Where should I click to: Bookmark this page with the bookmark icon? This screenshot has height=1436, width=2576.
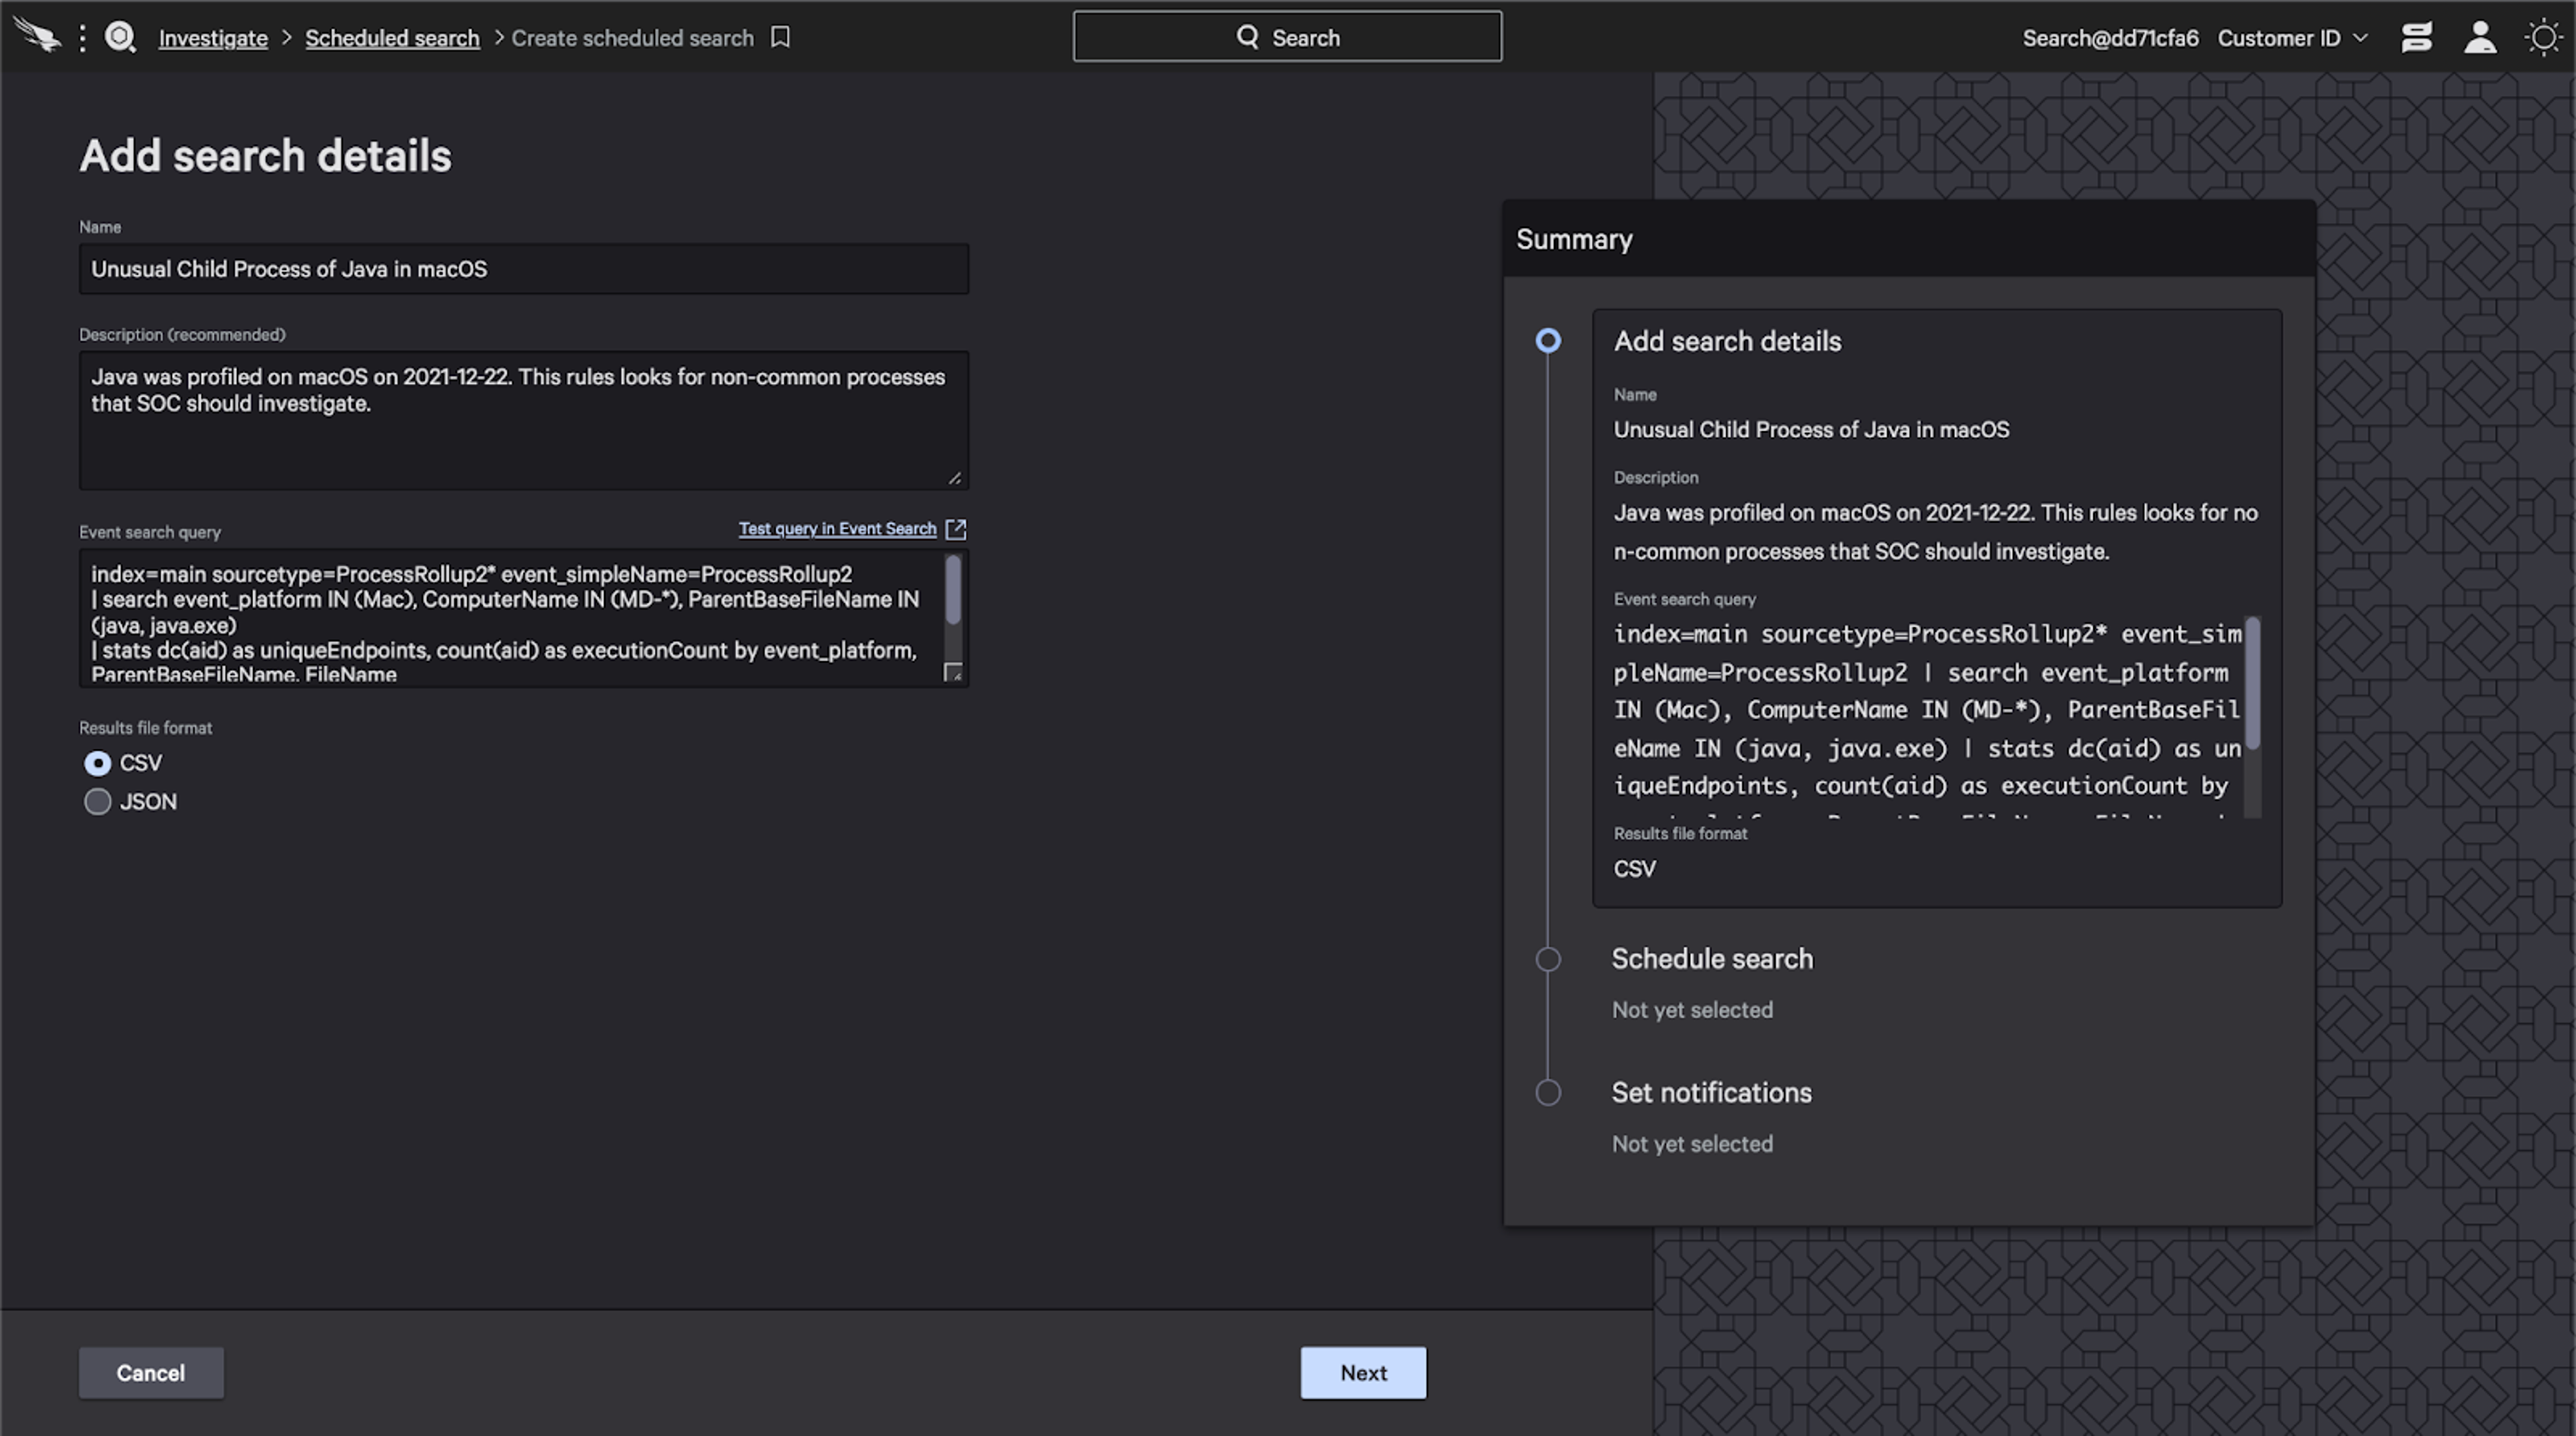781,37
